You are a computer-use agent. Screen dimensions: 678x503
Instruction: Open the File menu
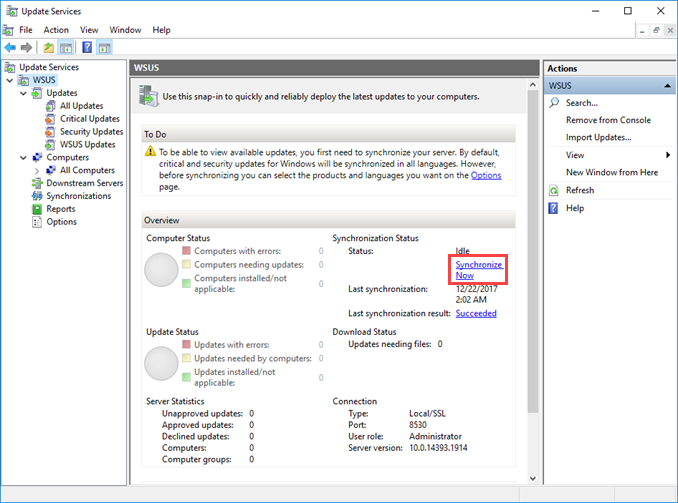[26, 30]
